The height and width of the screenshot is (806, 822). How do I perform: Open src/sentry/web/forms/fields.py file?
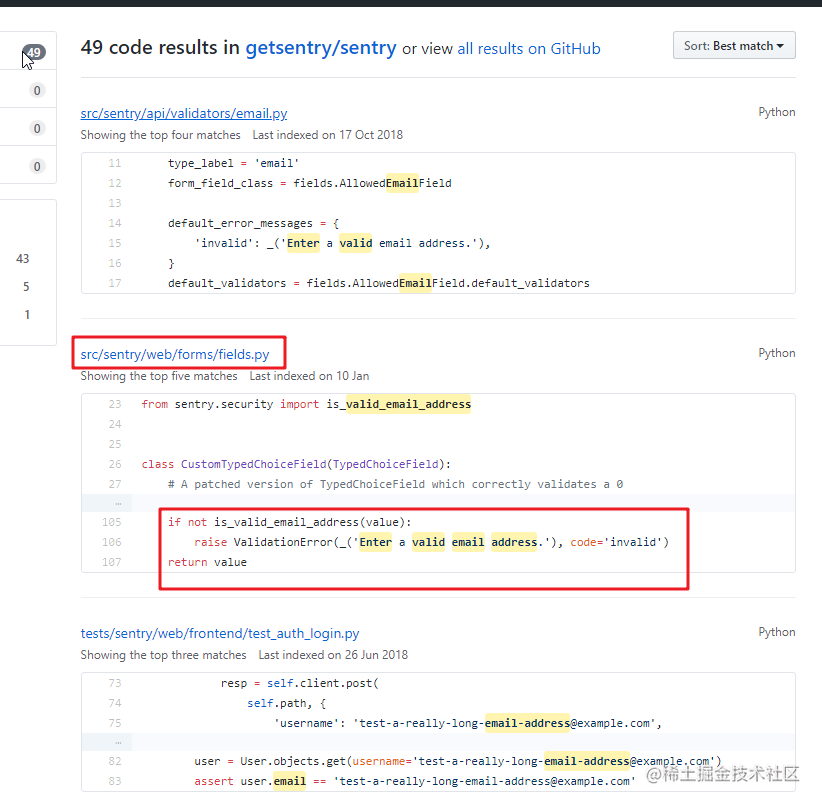click(x=175, y=354)
